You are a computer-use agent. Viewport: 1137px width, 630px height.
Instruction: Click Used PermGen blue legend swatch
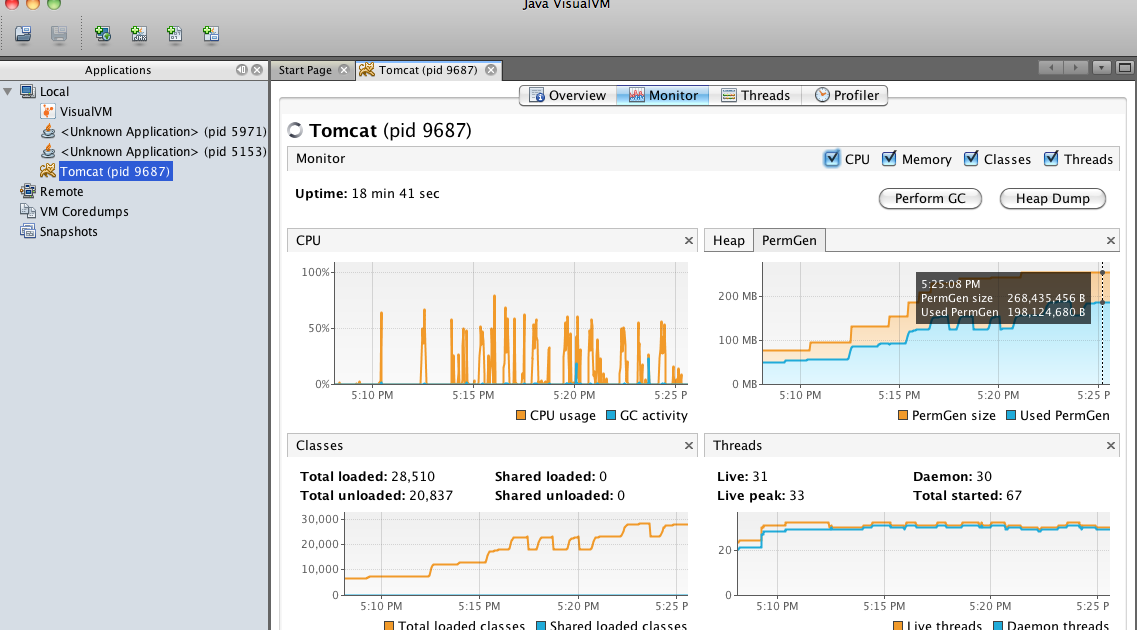pos(1011,415)
